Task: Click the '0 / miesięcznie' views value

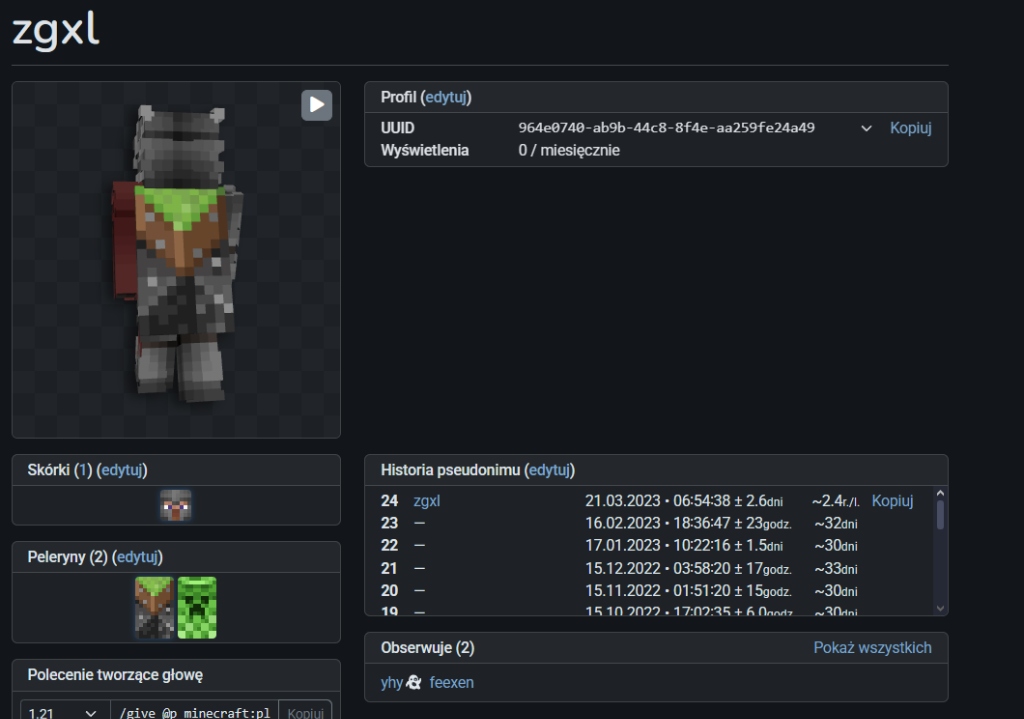Action: pyautogui.click(x=569, y=150)
